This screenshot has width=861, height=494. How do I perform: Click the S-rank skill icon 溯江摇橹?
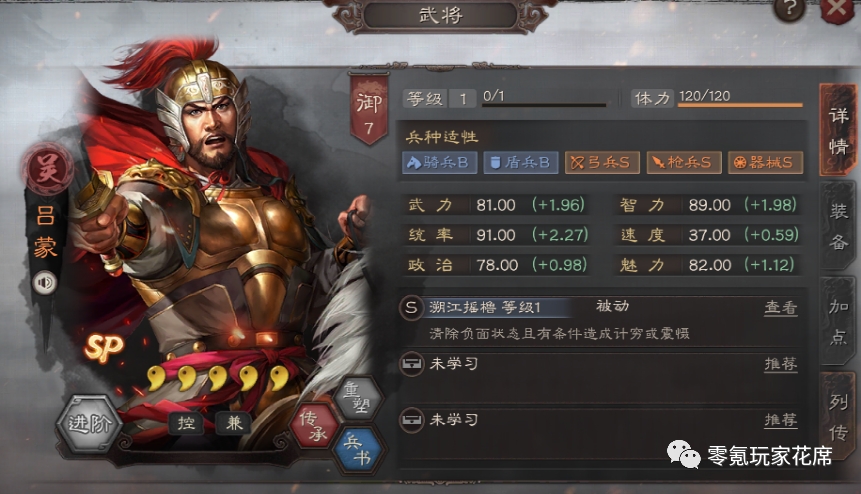coord(411,307)
